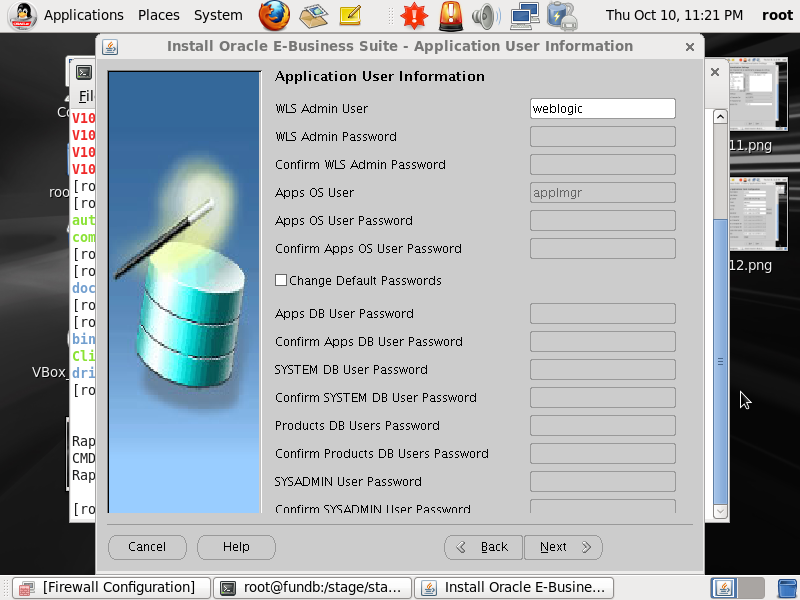The height and width of the screenshot is (600, 800).
Task: Open the volume speaker control
Action: click(486, 16)
